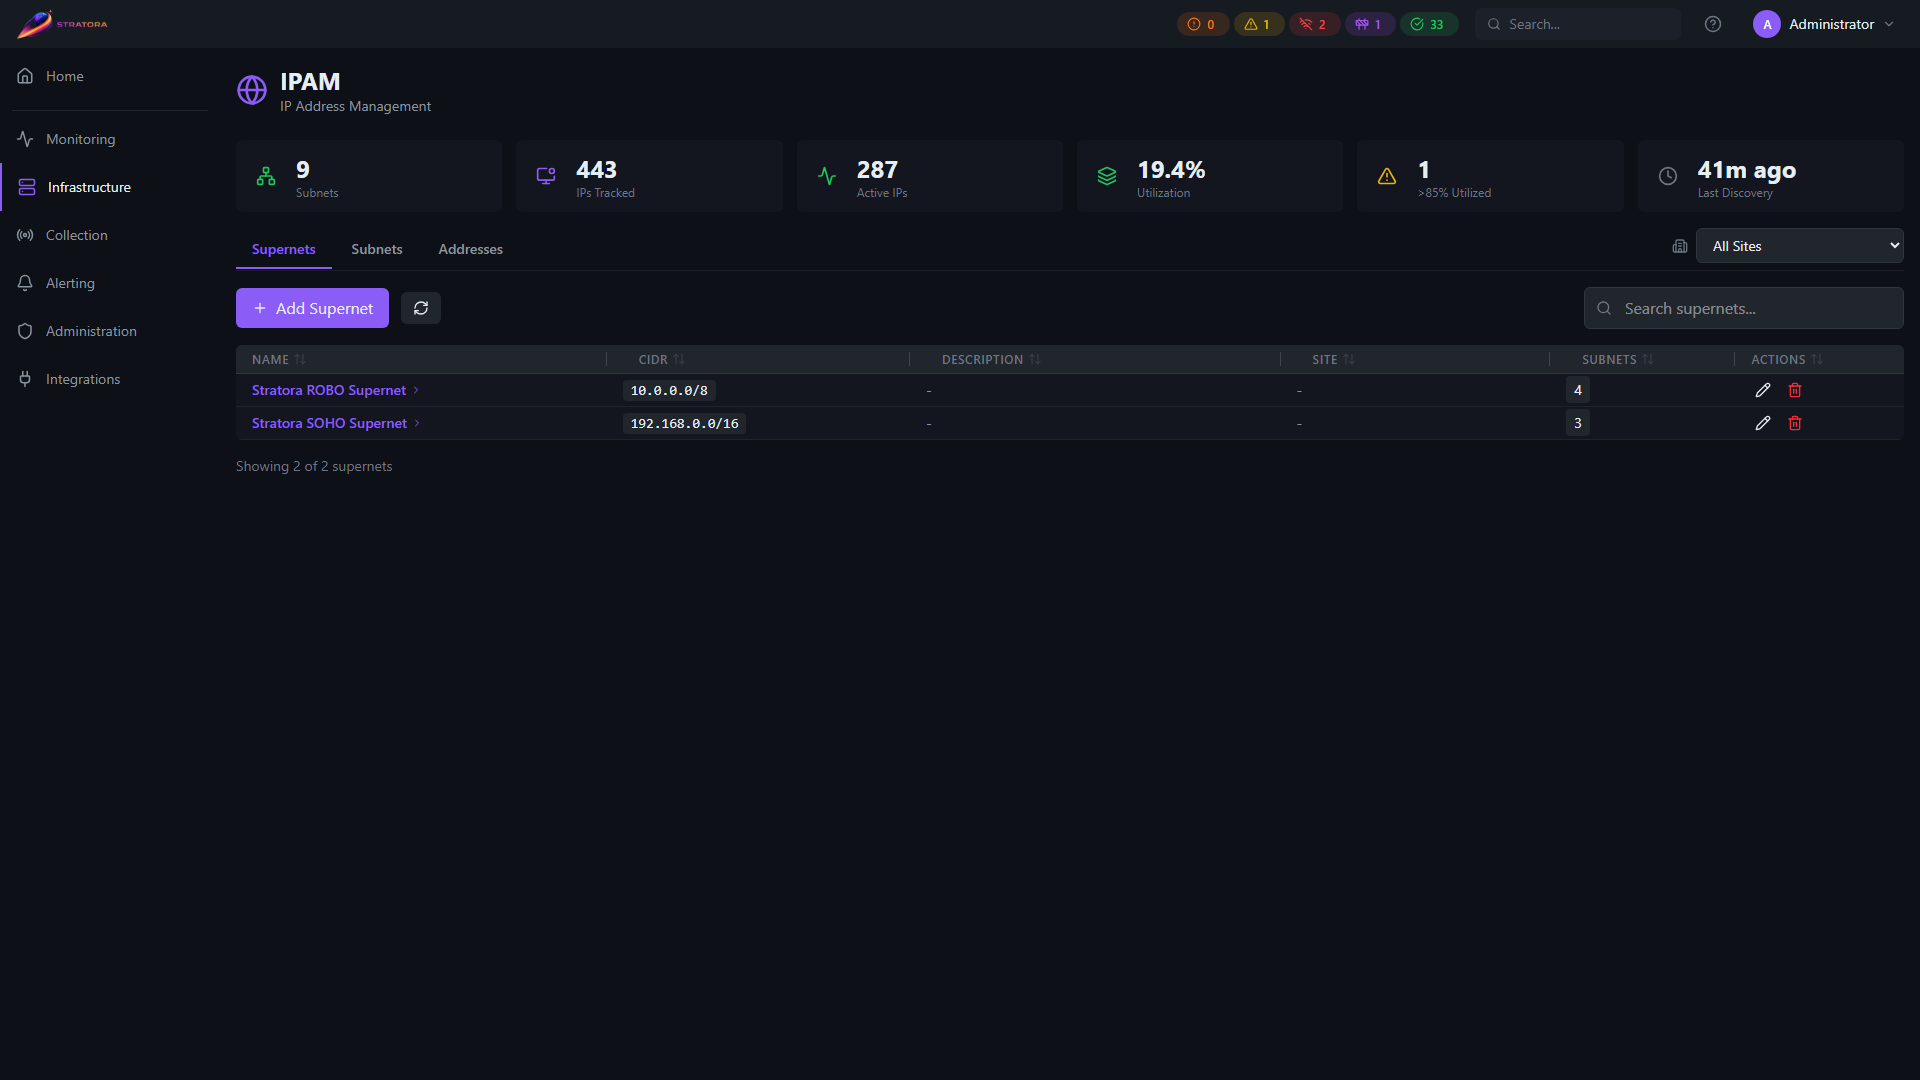Open the Stratora ROBO Supernet link

(329, 390)
